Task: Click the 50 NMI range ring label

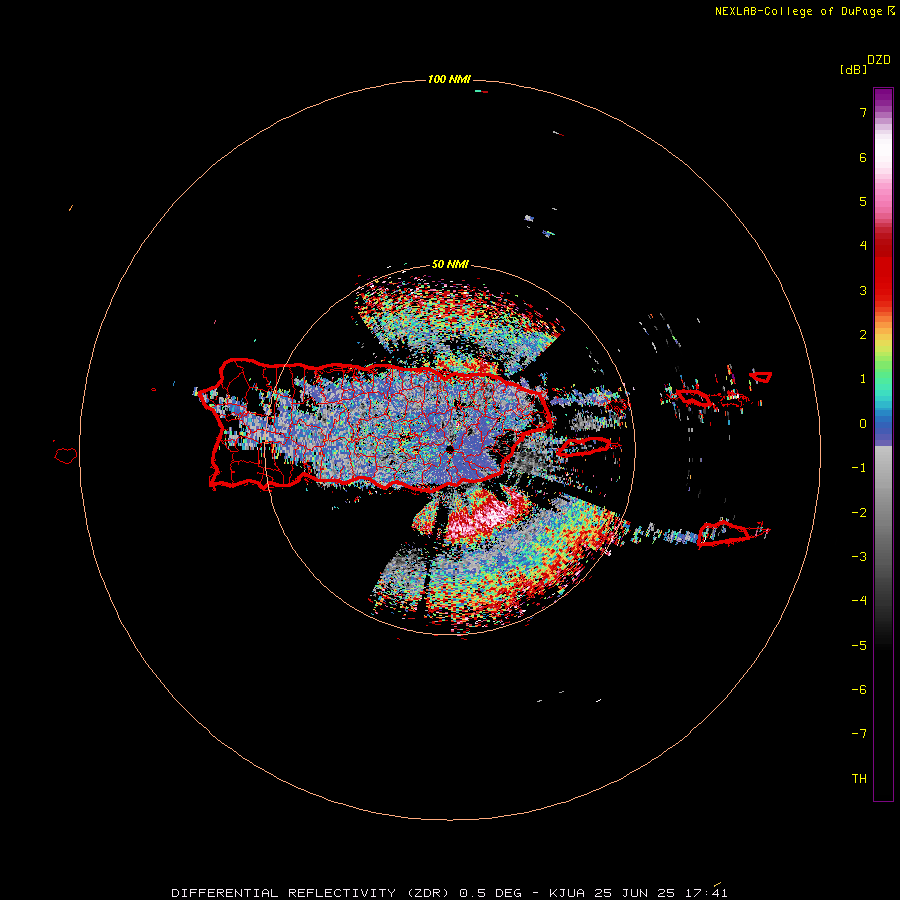Action: click(x=450, y=265)
